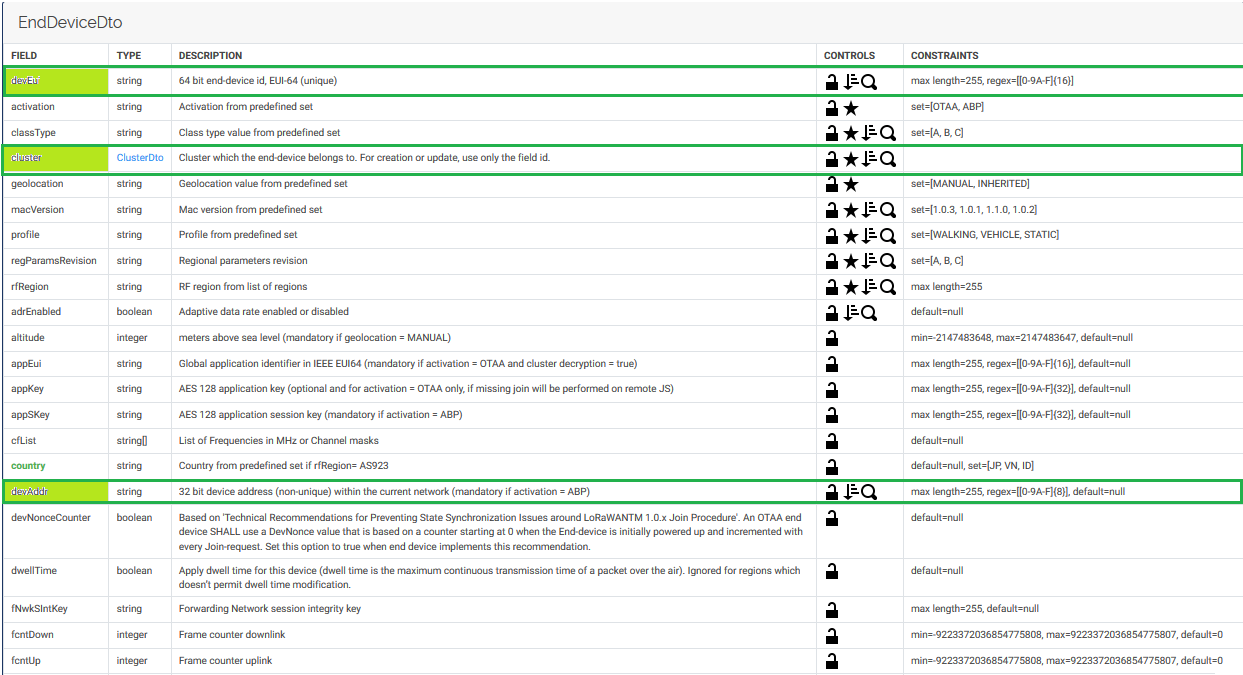1243x675 pixels.
Task: Click the star icon in activation row
Action: click(x=851, y=108)
